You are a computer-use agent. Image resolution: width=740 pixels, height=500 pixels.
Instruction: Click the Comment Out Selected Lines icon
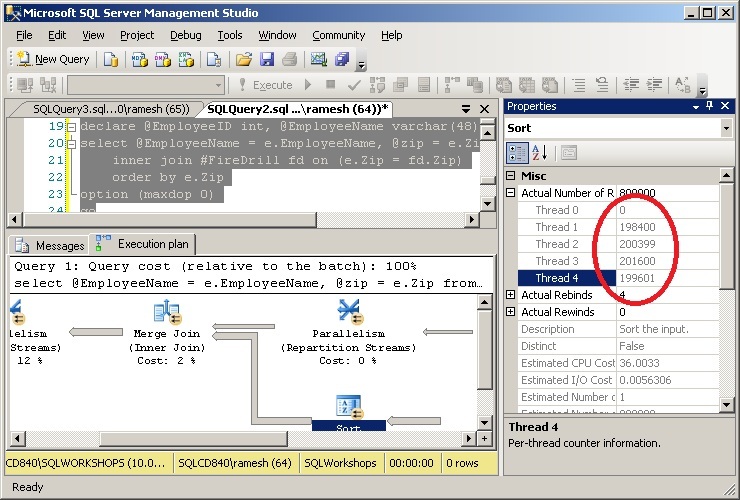pos(579,85)
